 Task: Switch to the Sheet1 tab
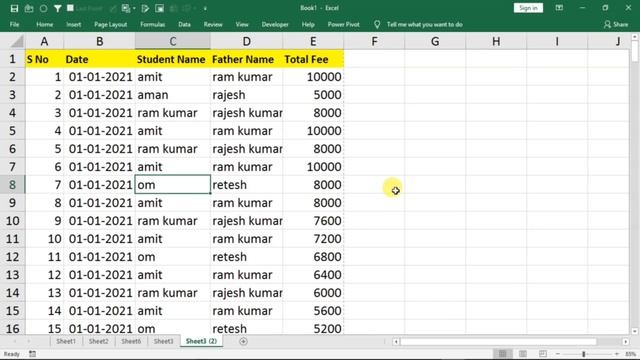[x=66, y=341]
